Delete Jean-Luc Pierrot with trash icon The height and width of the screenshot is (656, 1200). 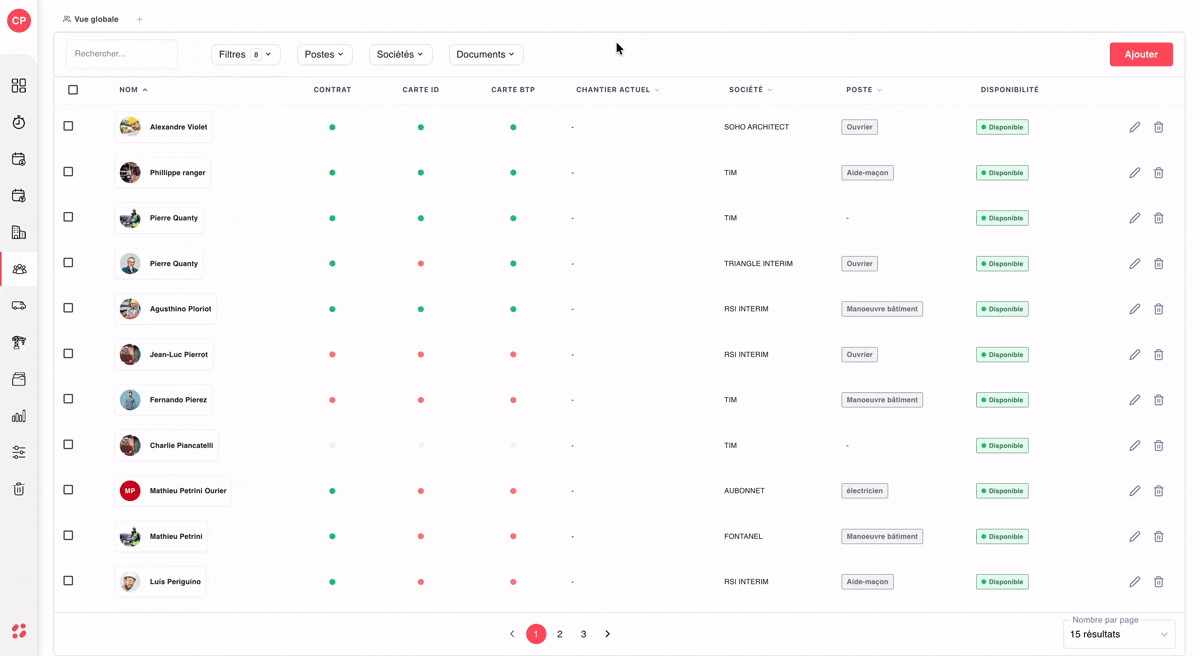click(1158, 354)
